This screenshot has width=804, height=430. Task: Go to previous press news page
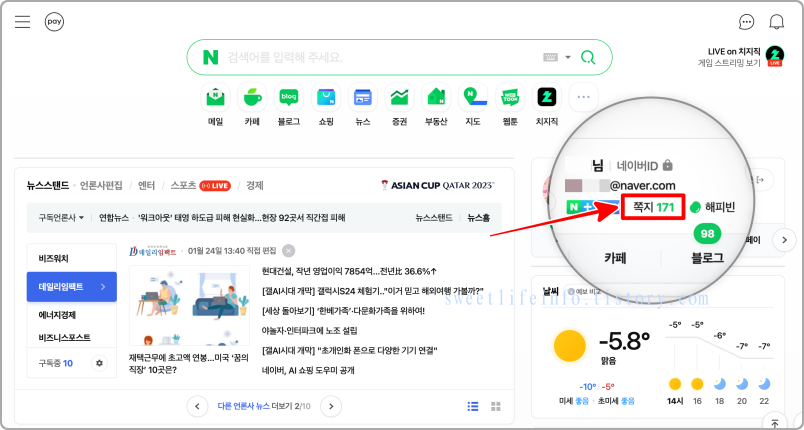click(x=197, y=406)
